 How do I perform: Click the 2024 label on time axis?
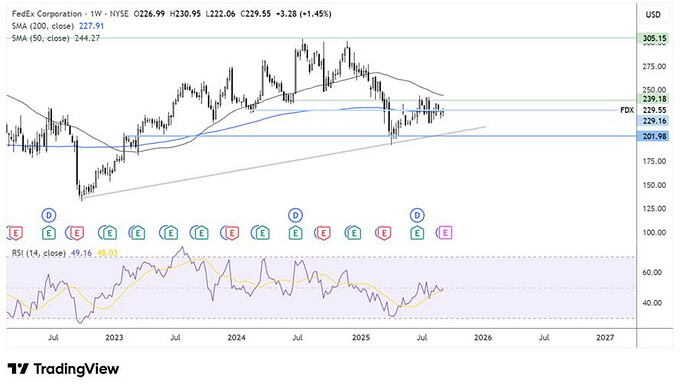236,338
